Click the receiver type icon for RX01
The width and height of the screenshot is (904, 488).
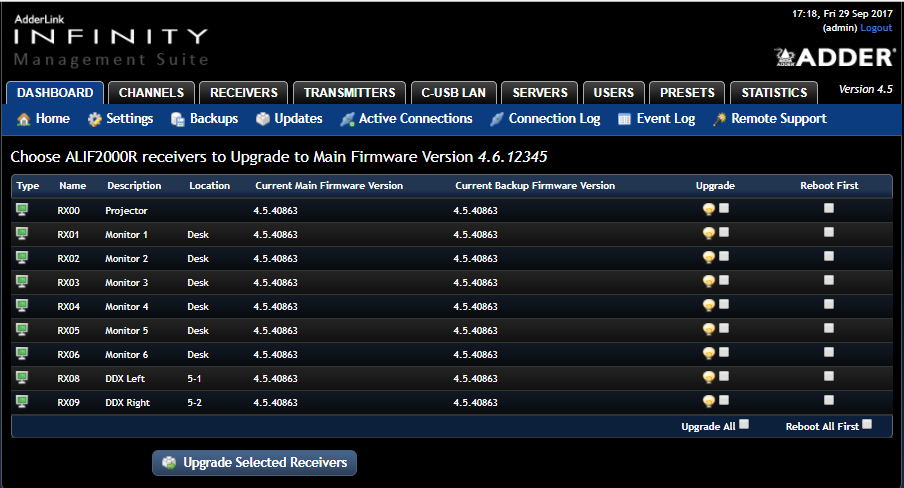pyautogui.click(x=22, y=234)
